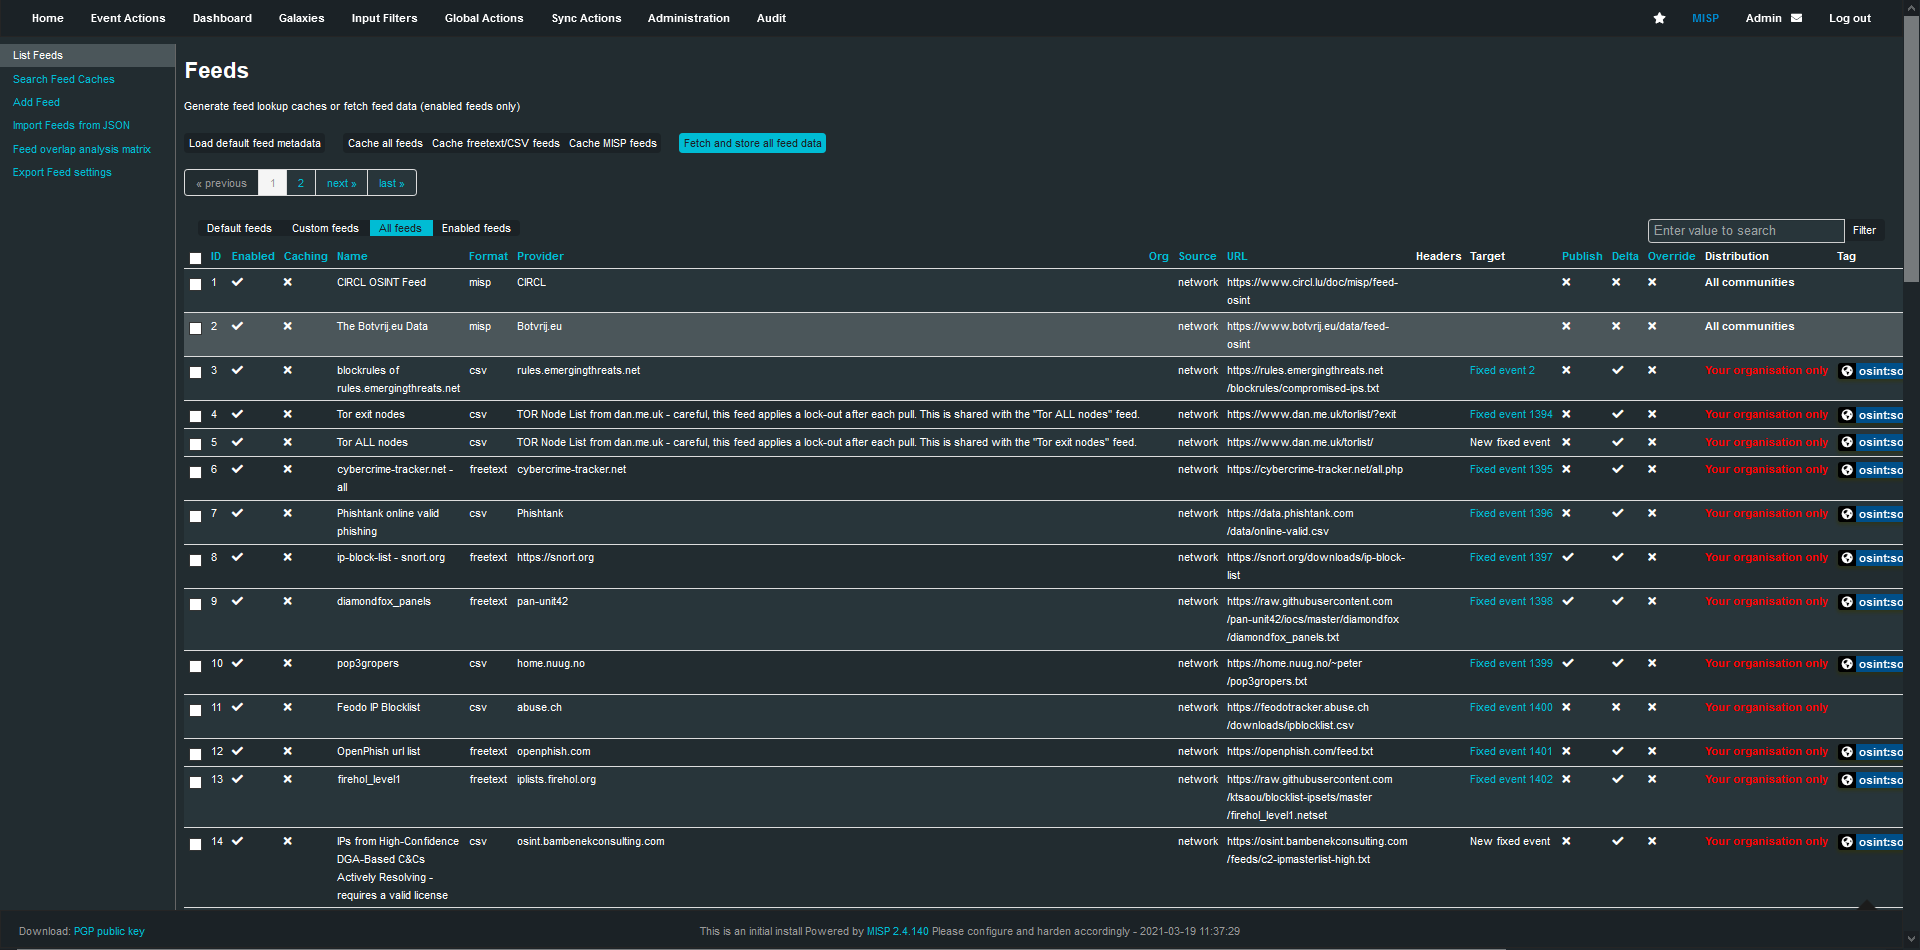Viewport: 1920px width, 950px height.
Task: Click the vertical page scrollbar
Action: pyautogui.click(x=1911, y=150)
